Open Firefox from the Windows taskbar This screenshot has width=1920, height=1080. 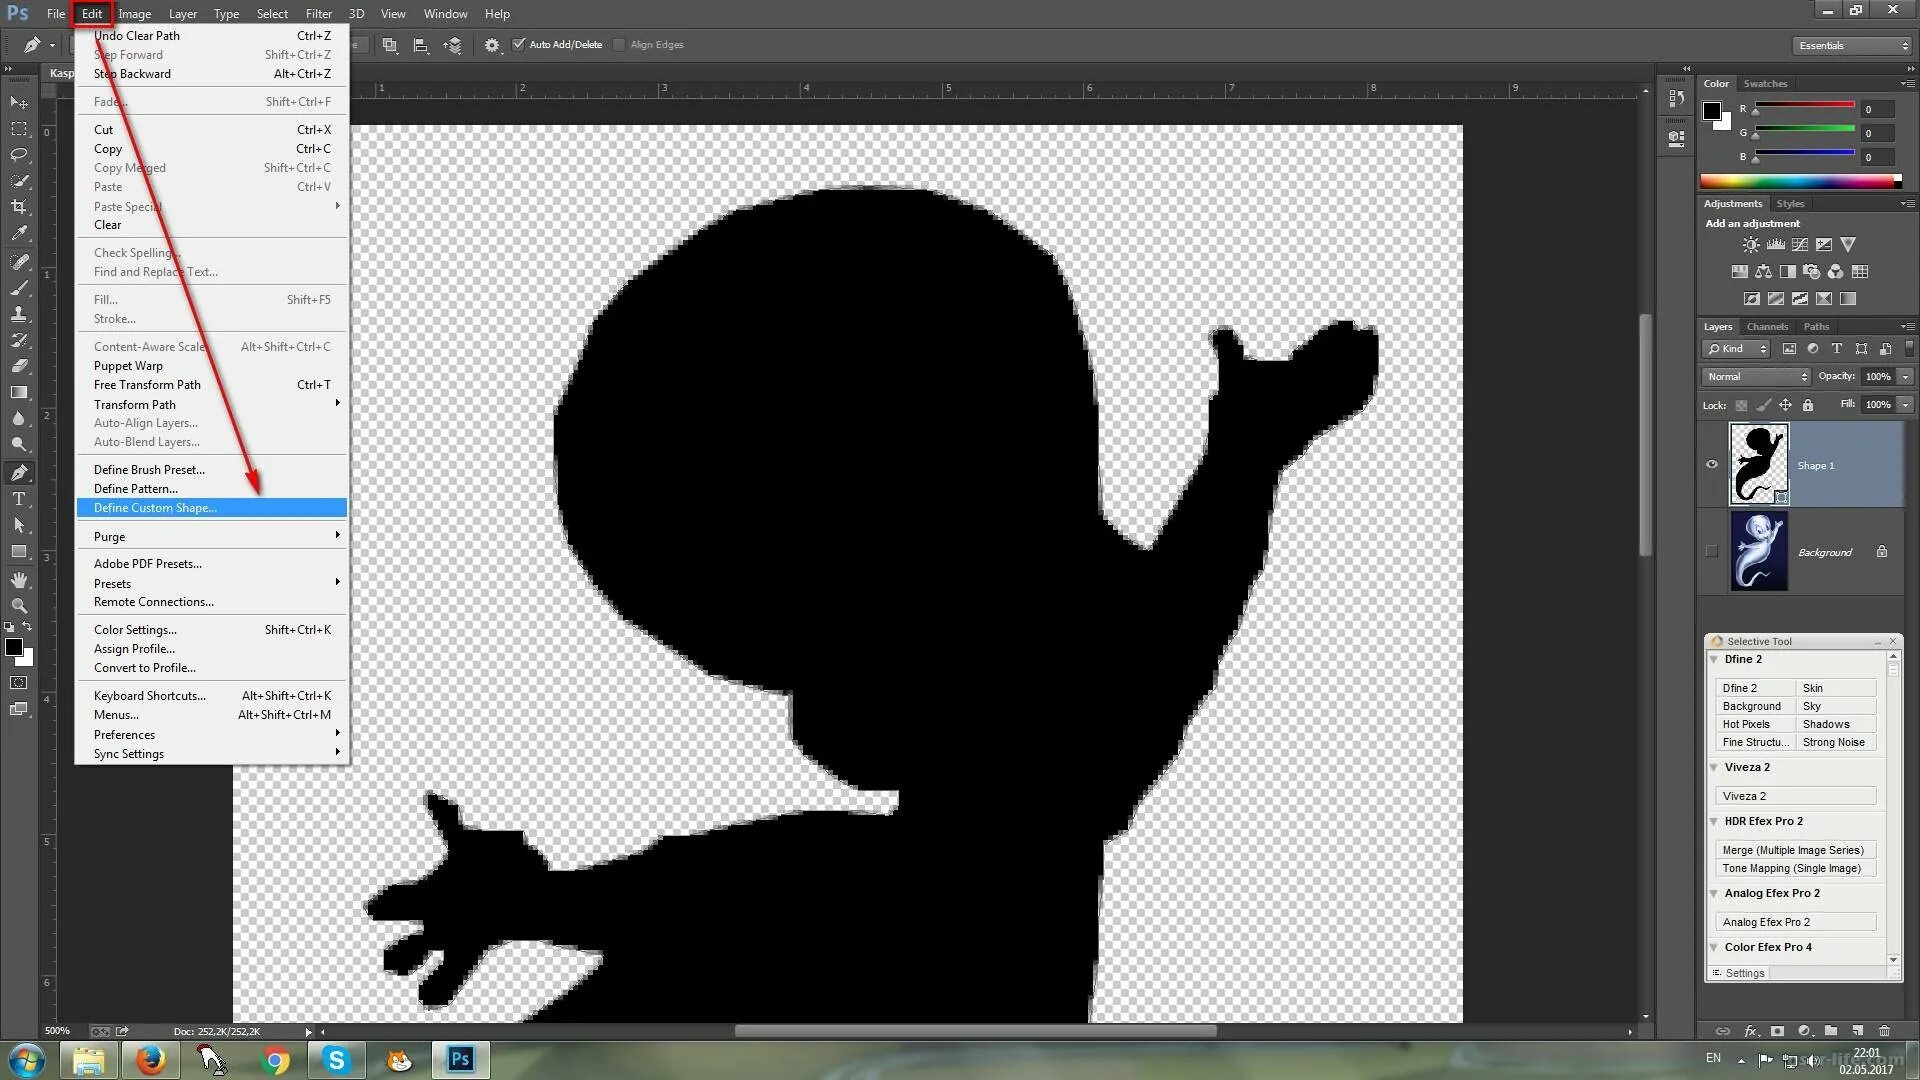click(150, 1059)
